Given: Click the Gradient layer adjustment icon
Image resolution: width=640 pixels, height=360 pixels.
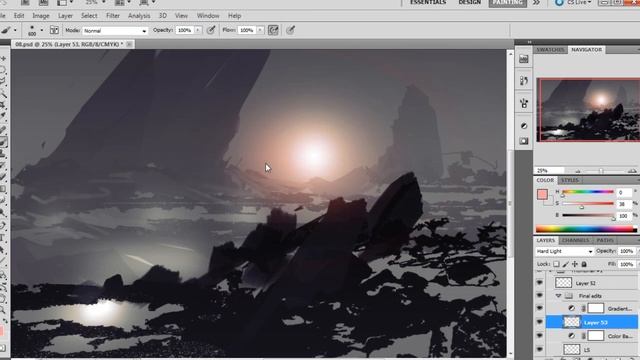Looking at the screenshot, I should (571, 309).
